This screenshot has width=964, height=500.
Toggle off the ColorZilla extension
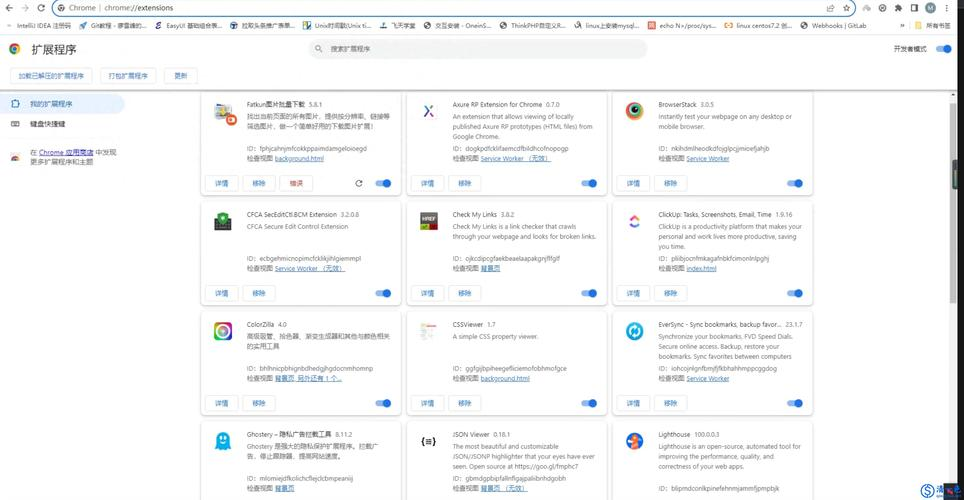[383, 403]
